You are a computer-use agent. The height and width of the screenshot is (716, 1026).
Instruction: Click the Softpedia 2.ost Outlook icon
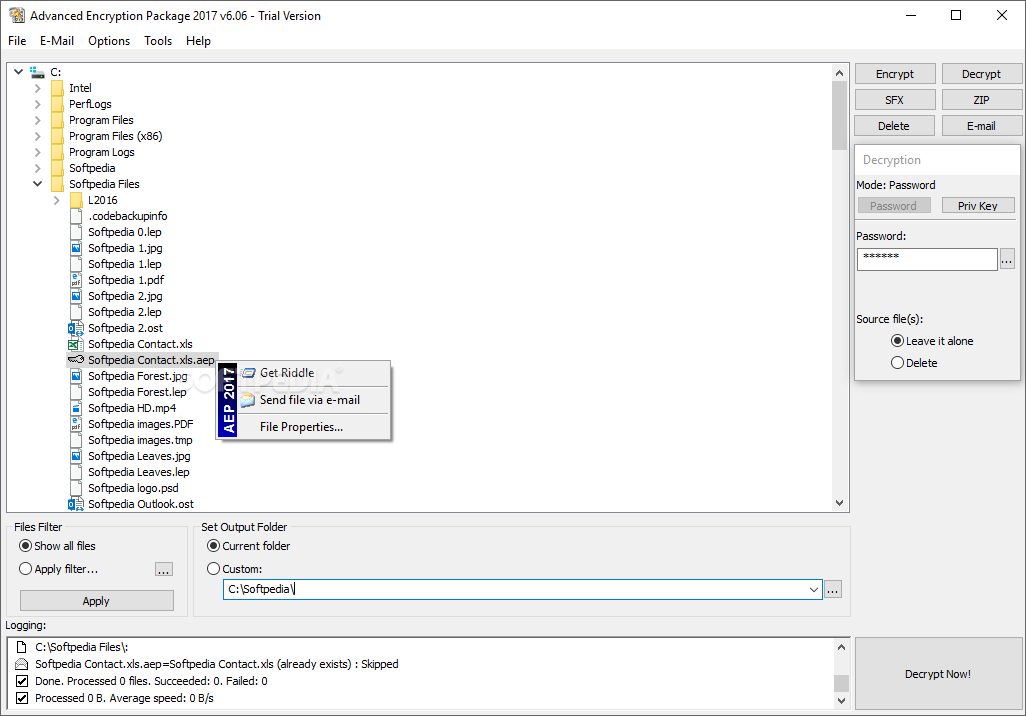[x=75, y=328]
